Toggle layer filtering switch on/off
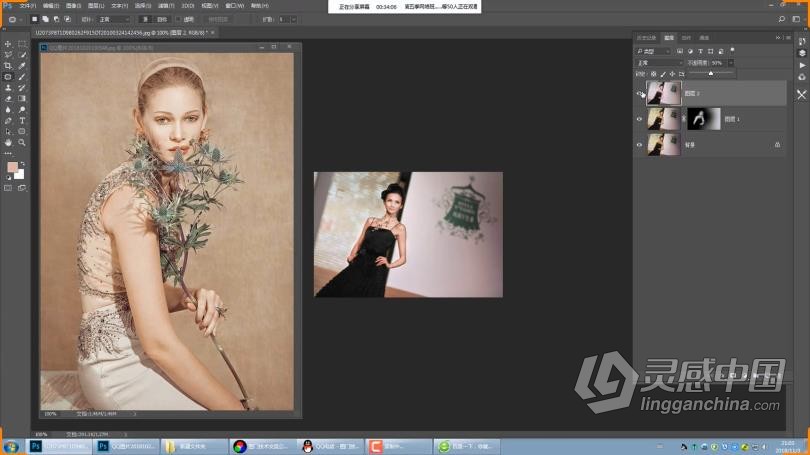The width and height of the screenshot is (810, 455). (x=733, y=50)
